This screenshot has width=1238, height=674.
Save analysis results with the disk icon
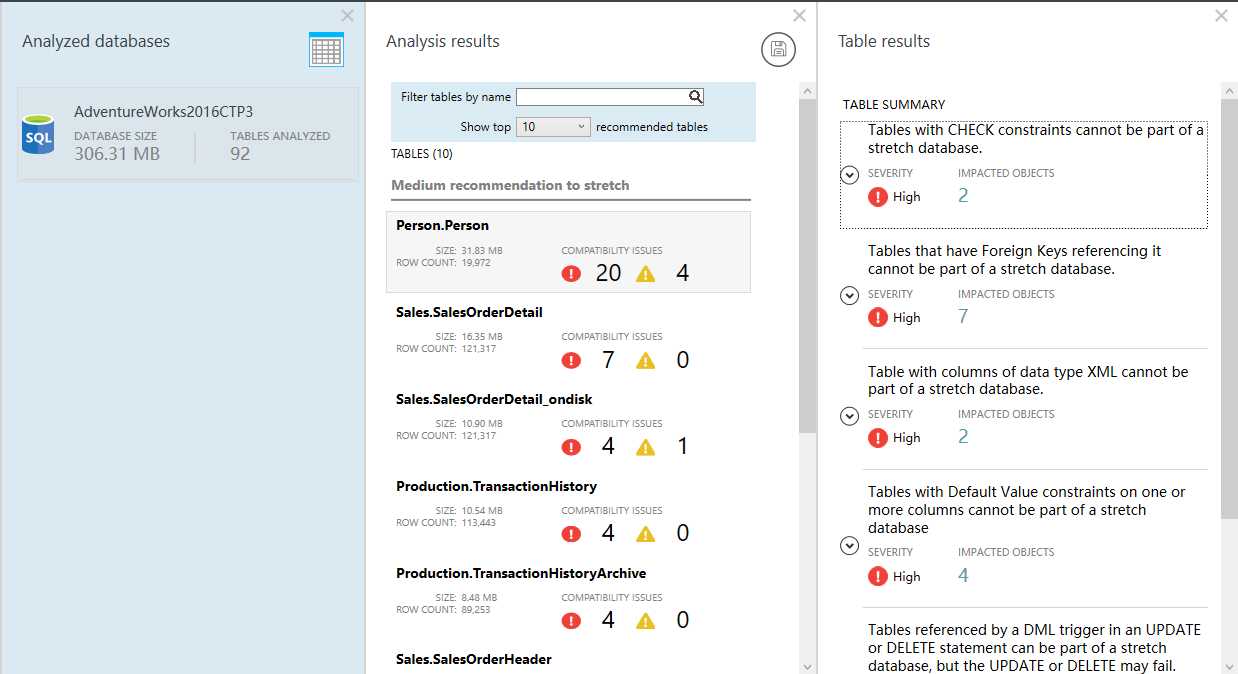coord(778,49)
